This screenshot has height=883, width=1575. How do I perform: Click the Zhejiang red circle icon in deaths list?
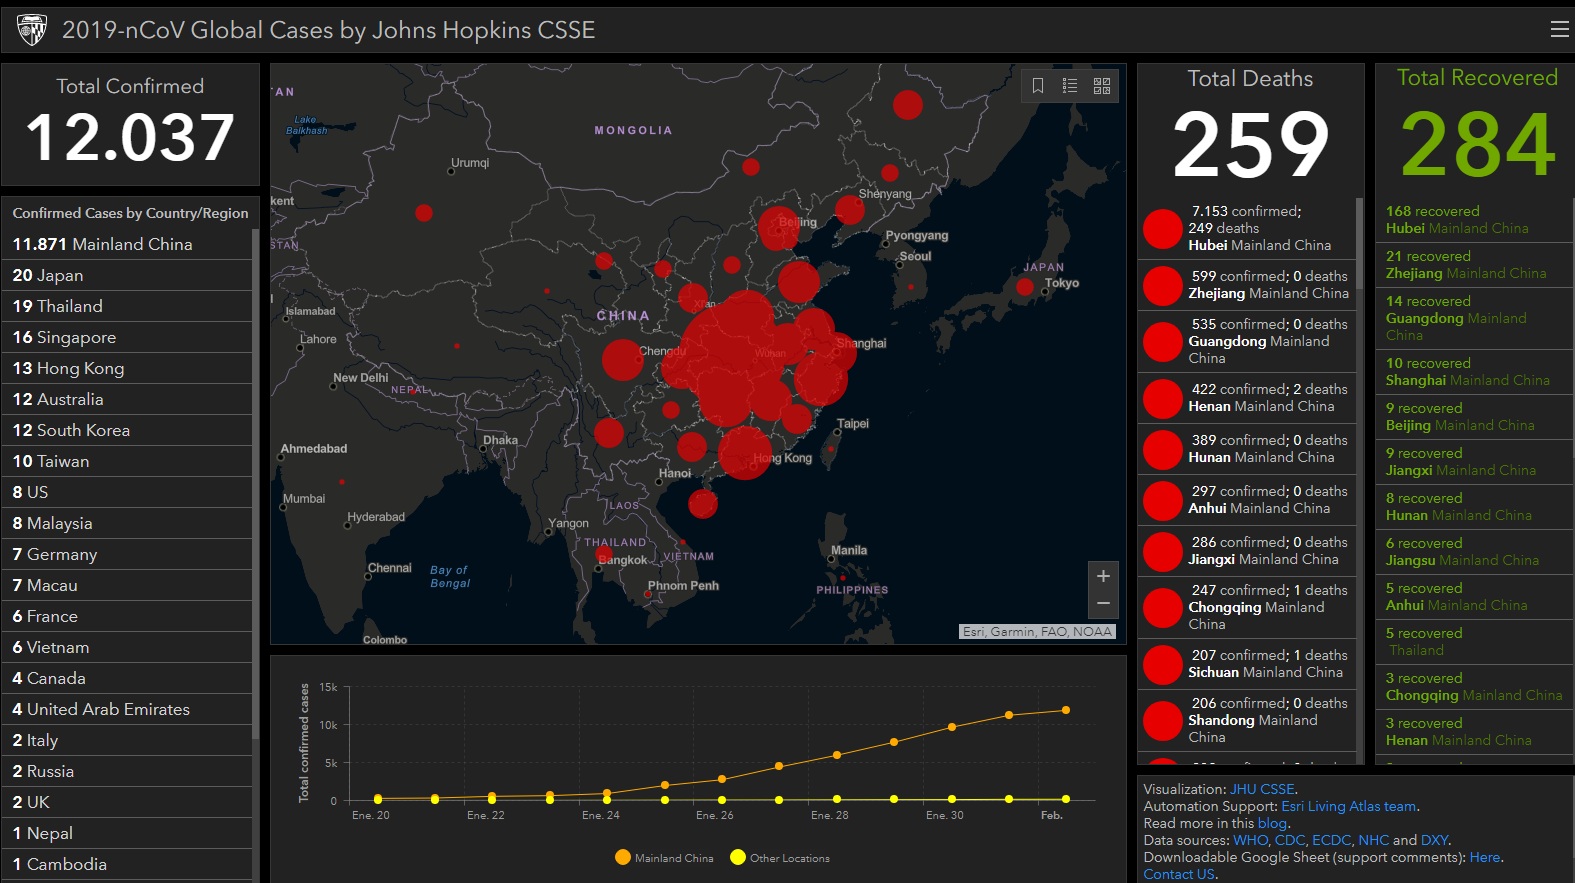point(1163,285)
